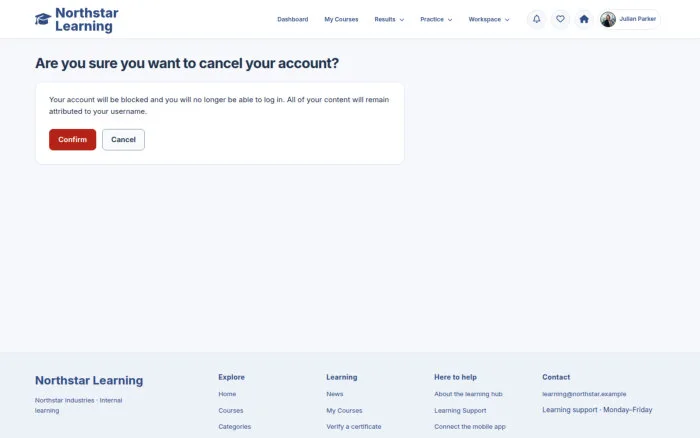The width and height of the screenshot is (700, 438).
Task: Open My Courses in top navigation
Action: pos(342,20)
